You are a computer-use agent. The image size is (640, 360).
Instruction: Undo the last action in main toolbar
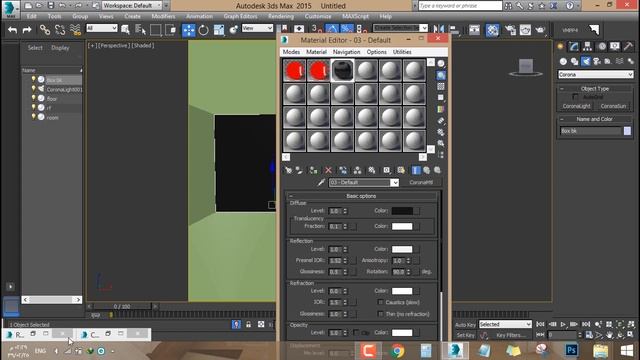[x=13, y=30]
